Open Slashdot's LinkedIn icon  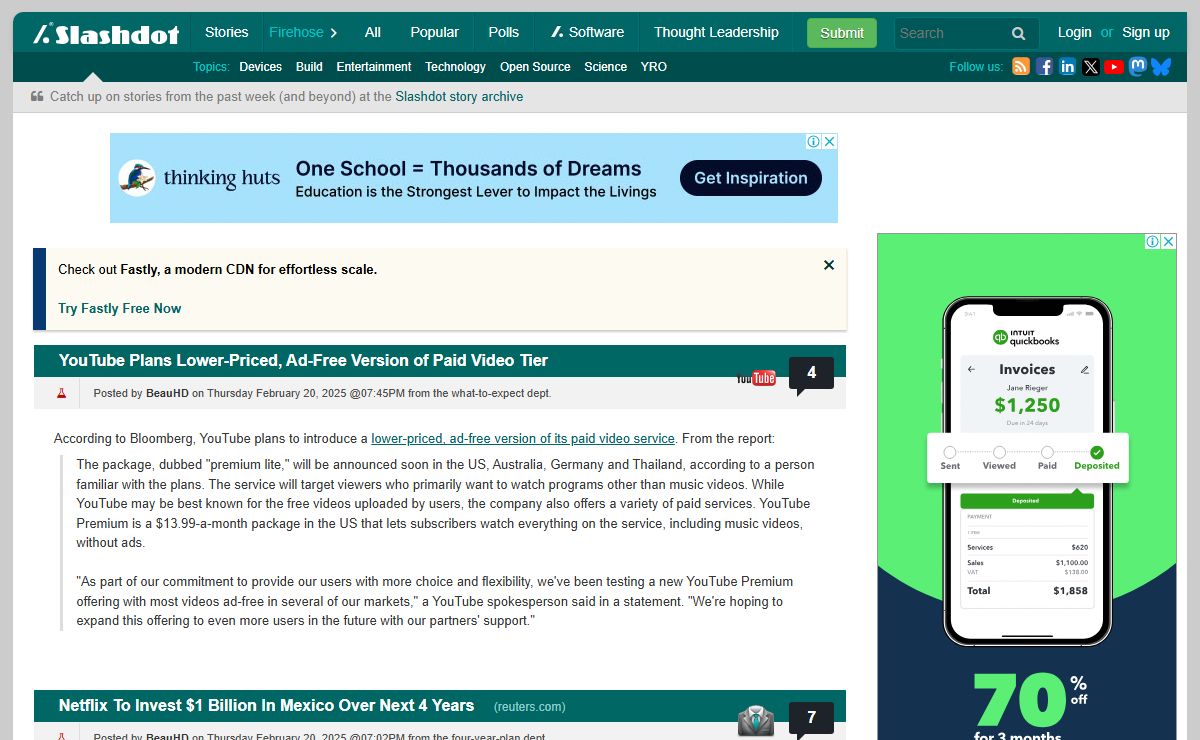[1067, 67]
